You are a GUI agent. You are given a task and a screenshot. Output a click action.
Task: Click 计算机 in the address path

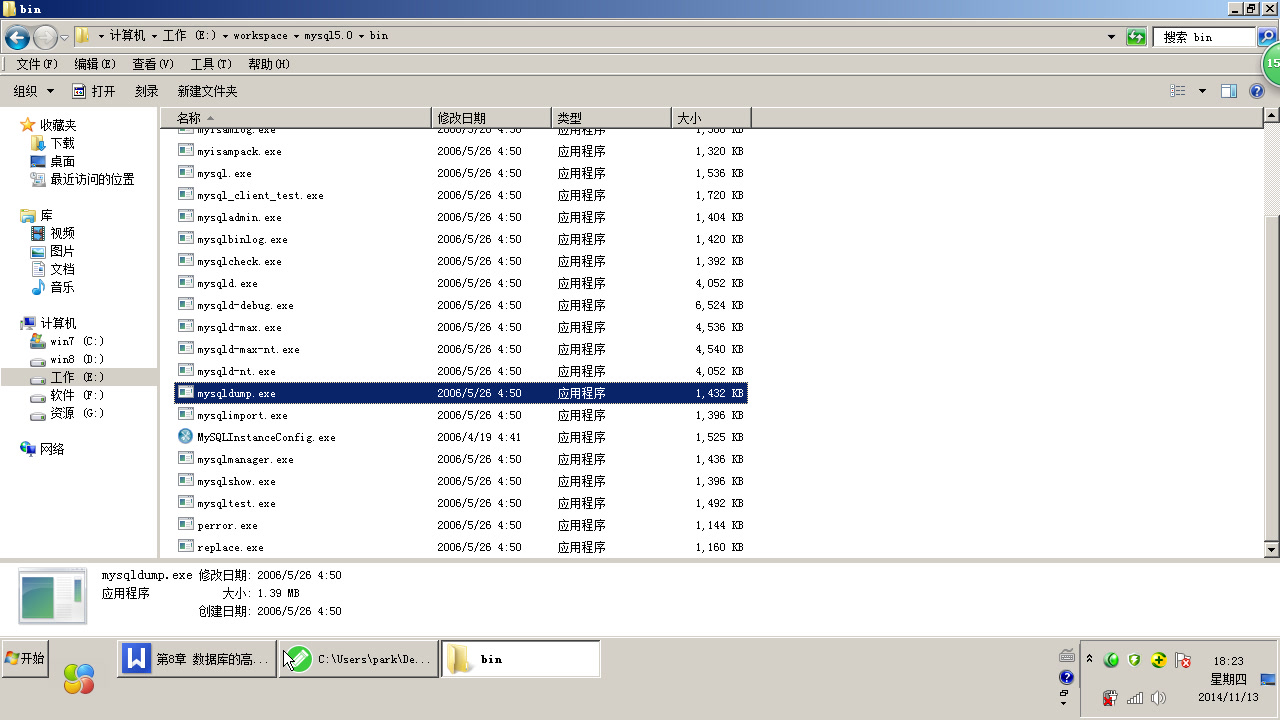127,36
